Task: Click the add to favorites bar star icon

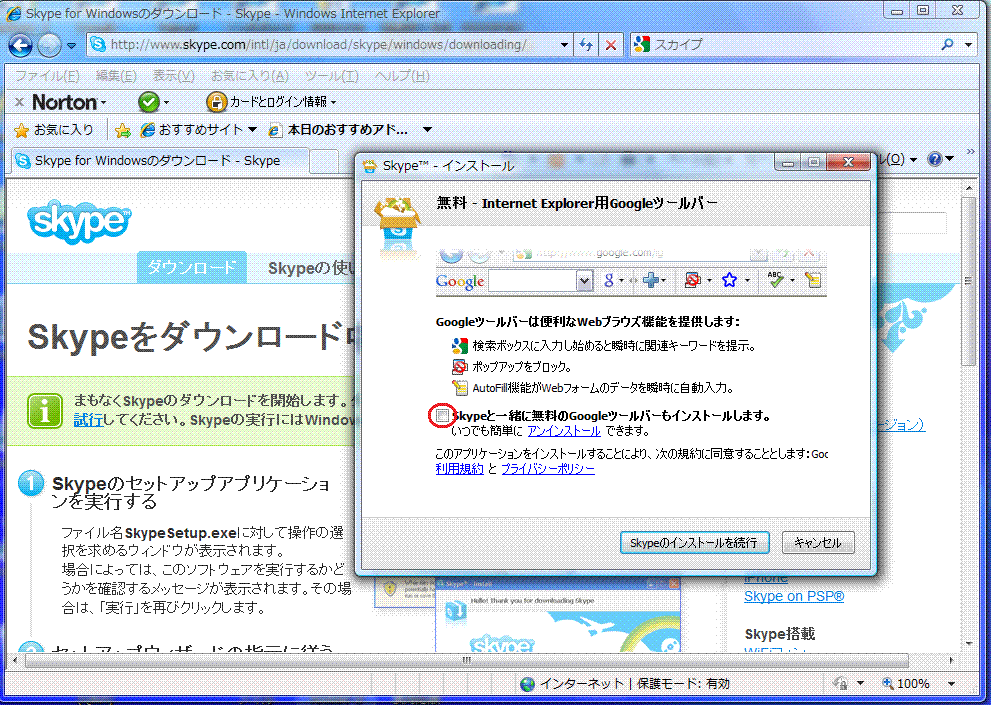Action: [x=123, y=130]
